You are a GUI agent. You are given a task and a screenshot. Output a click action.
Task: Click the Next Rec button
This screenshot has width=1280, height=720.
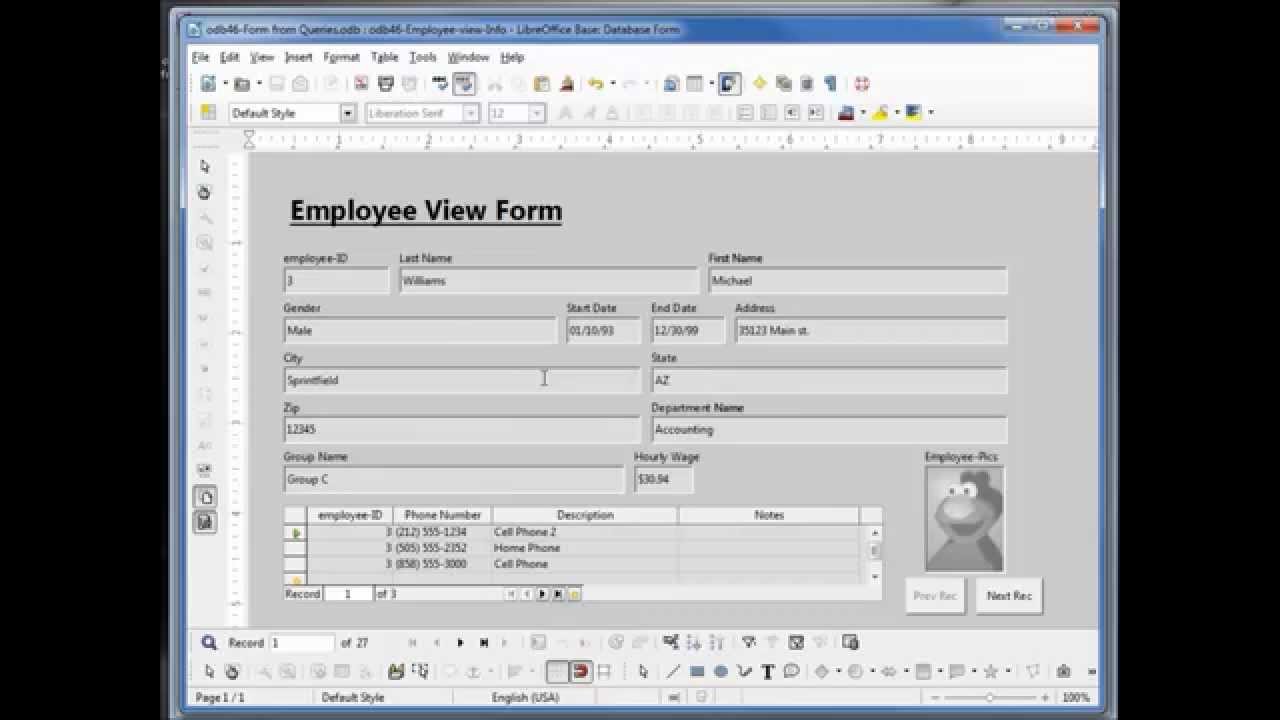[1009, 595]
